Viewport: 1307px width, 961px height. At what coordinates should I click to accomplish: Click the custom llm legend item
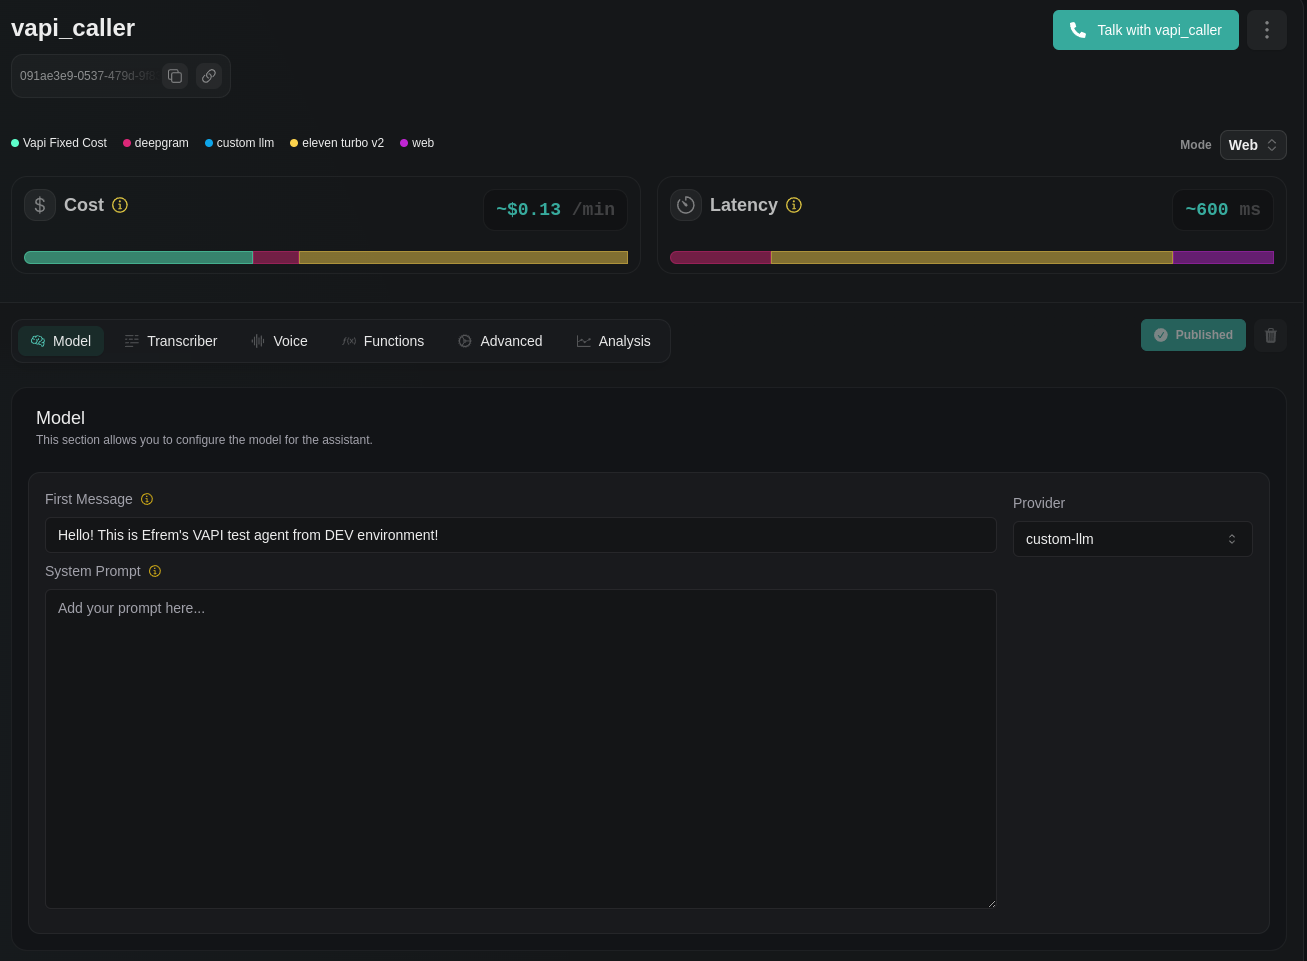tap(239, 143)
